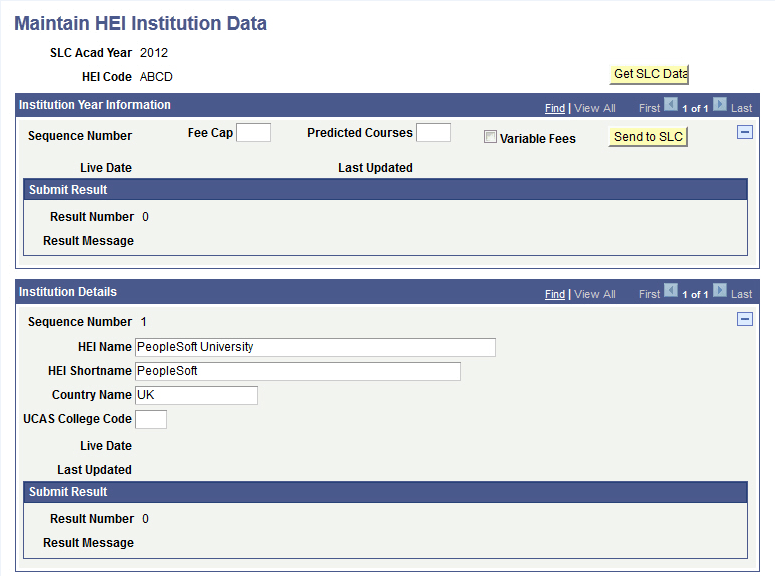The width and height of the screenshot is (775, 576).
Task: Click View All in Institution Year Information
Action: click(595, 108)
